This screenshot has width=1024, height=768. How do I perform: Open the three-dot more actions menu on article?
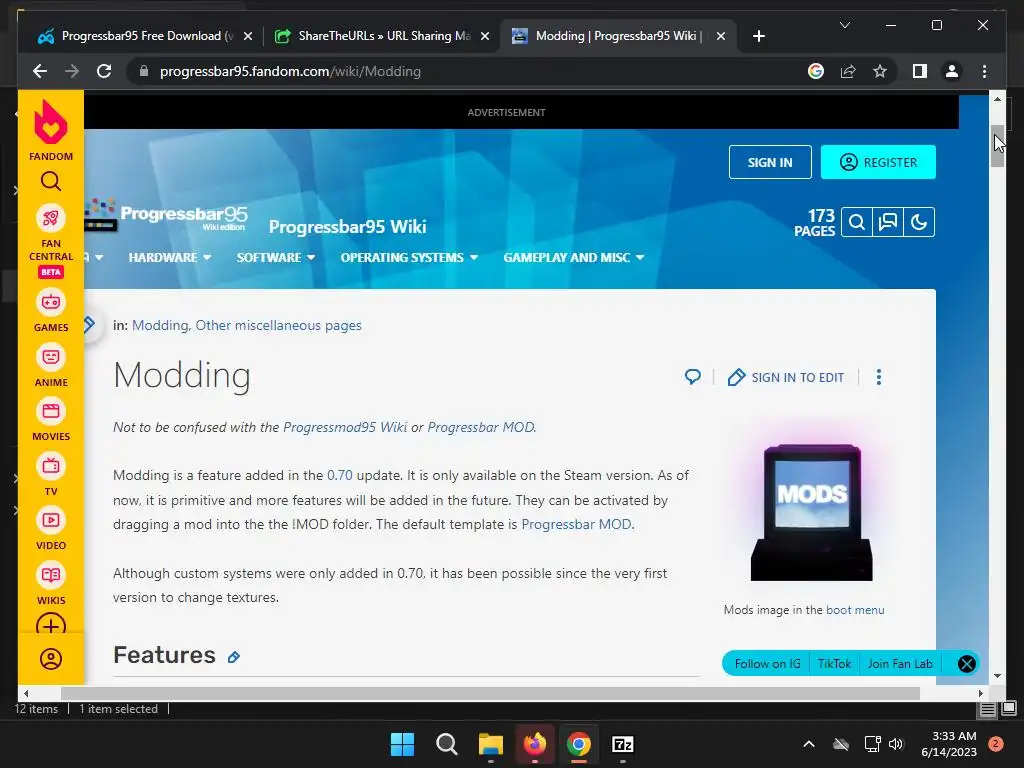pos(878,377)
